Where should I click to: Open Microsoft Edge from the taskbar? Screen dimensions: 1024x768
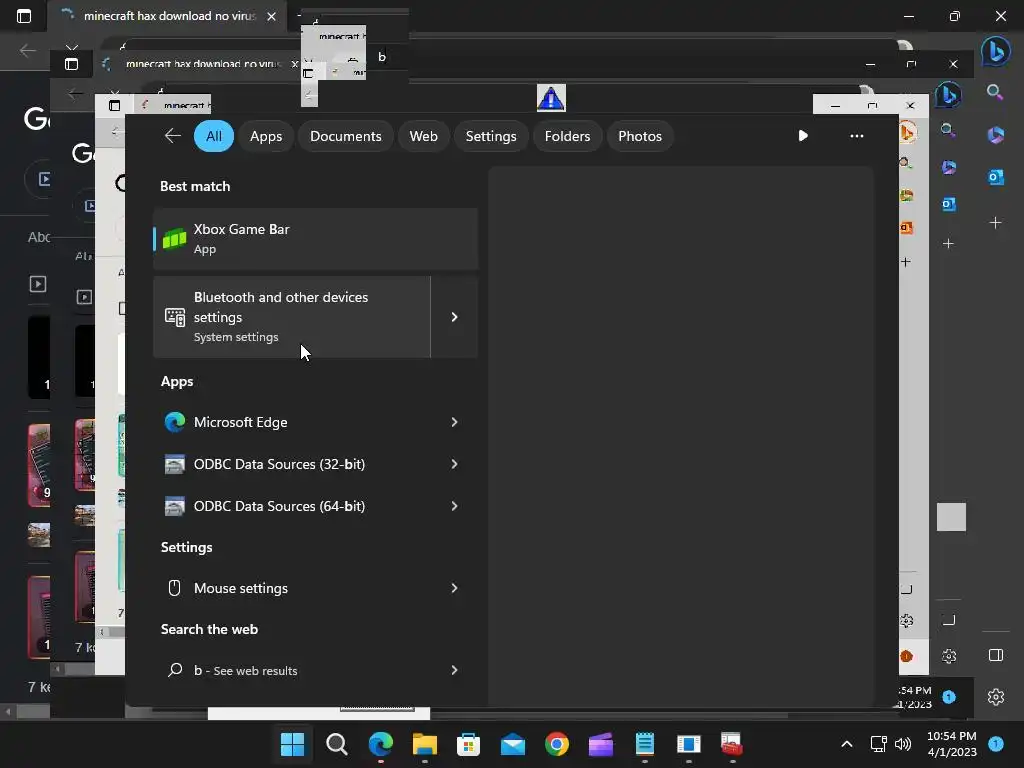point(381,744)
